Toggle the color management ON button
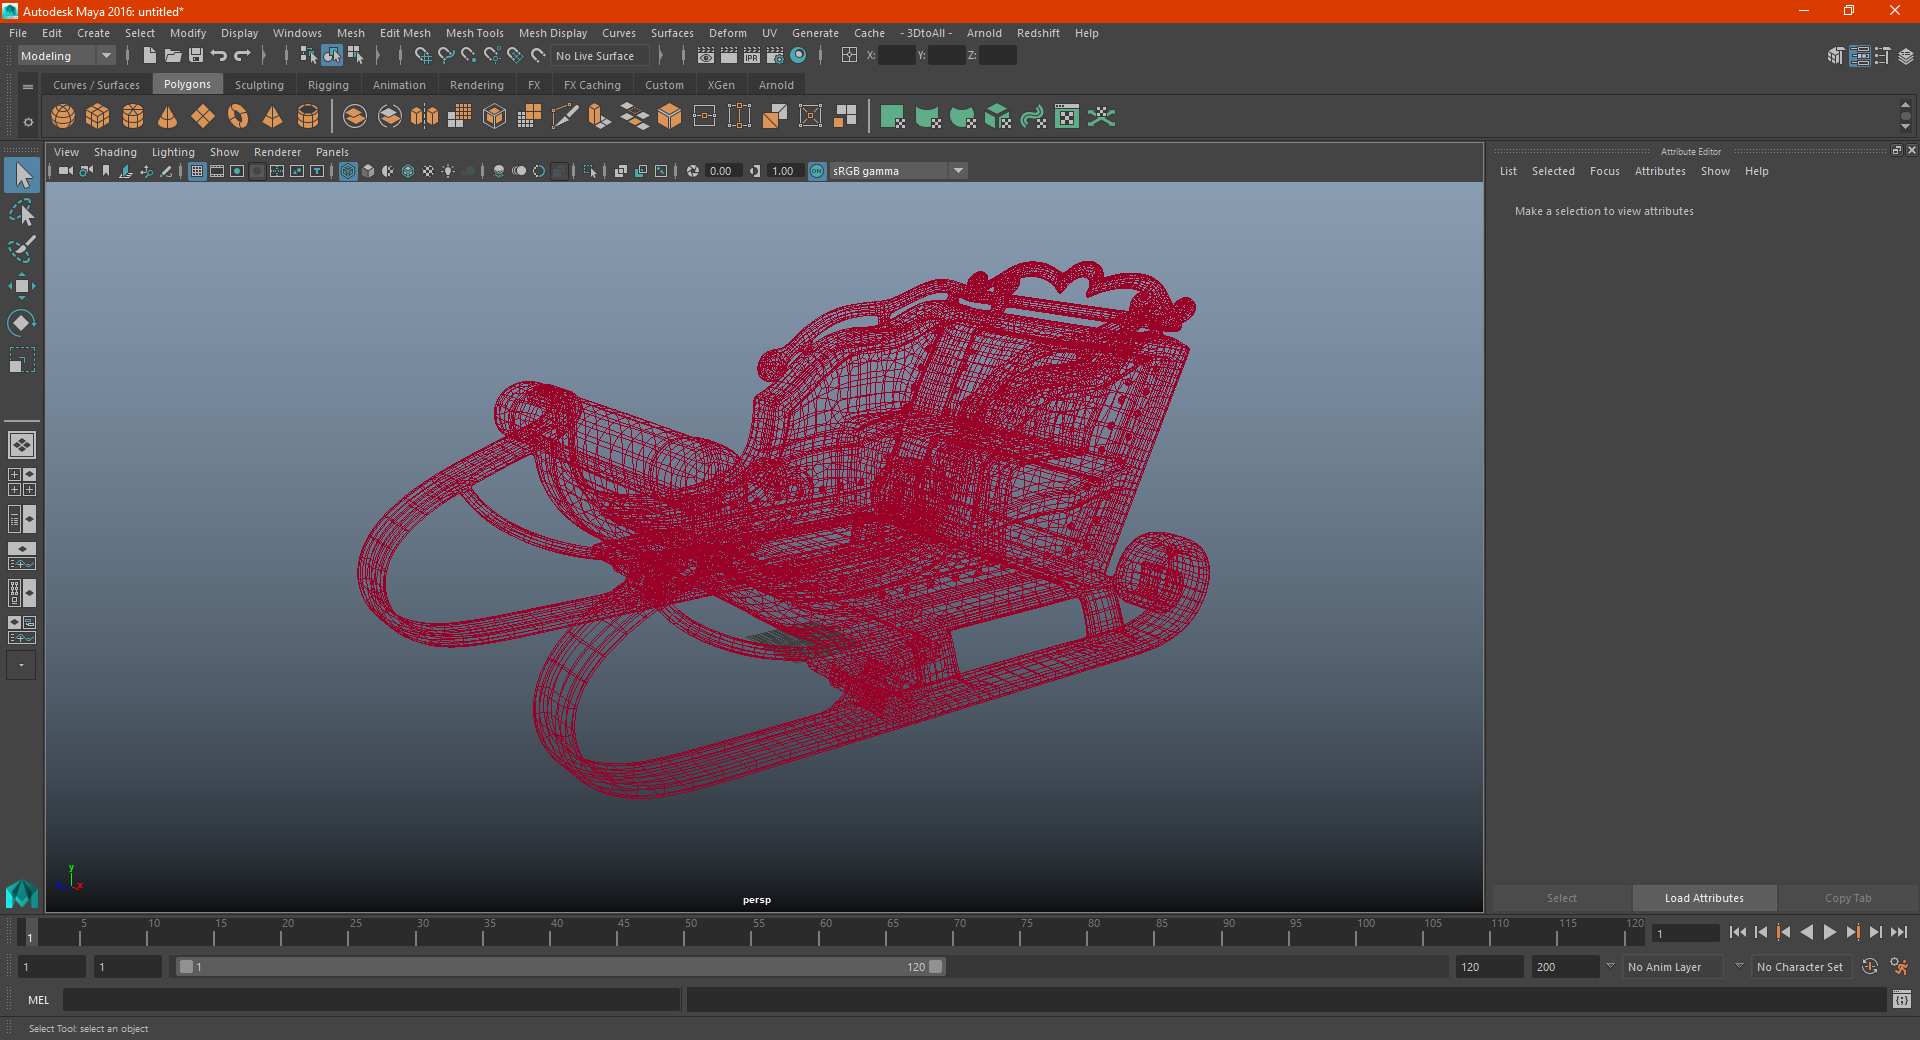 817,171
